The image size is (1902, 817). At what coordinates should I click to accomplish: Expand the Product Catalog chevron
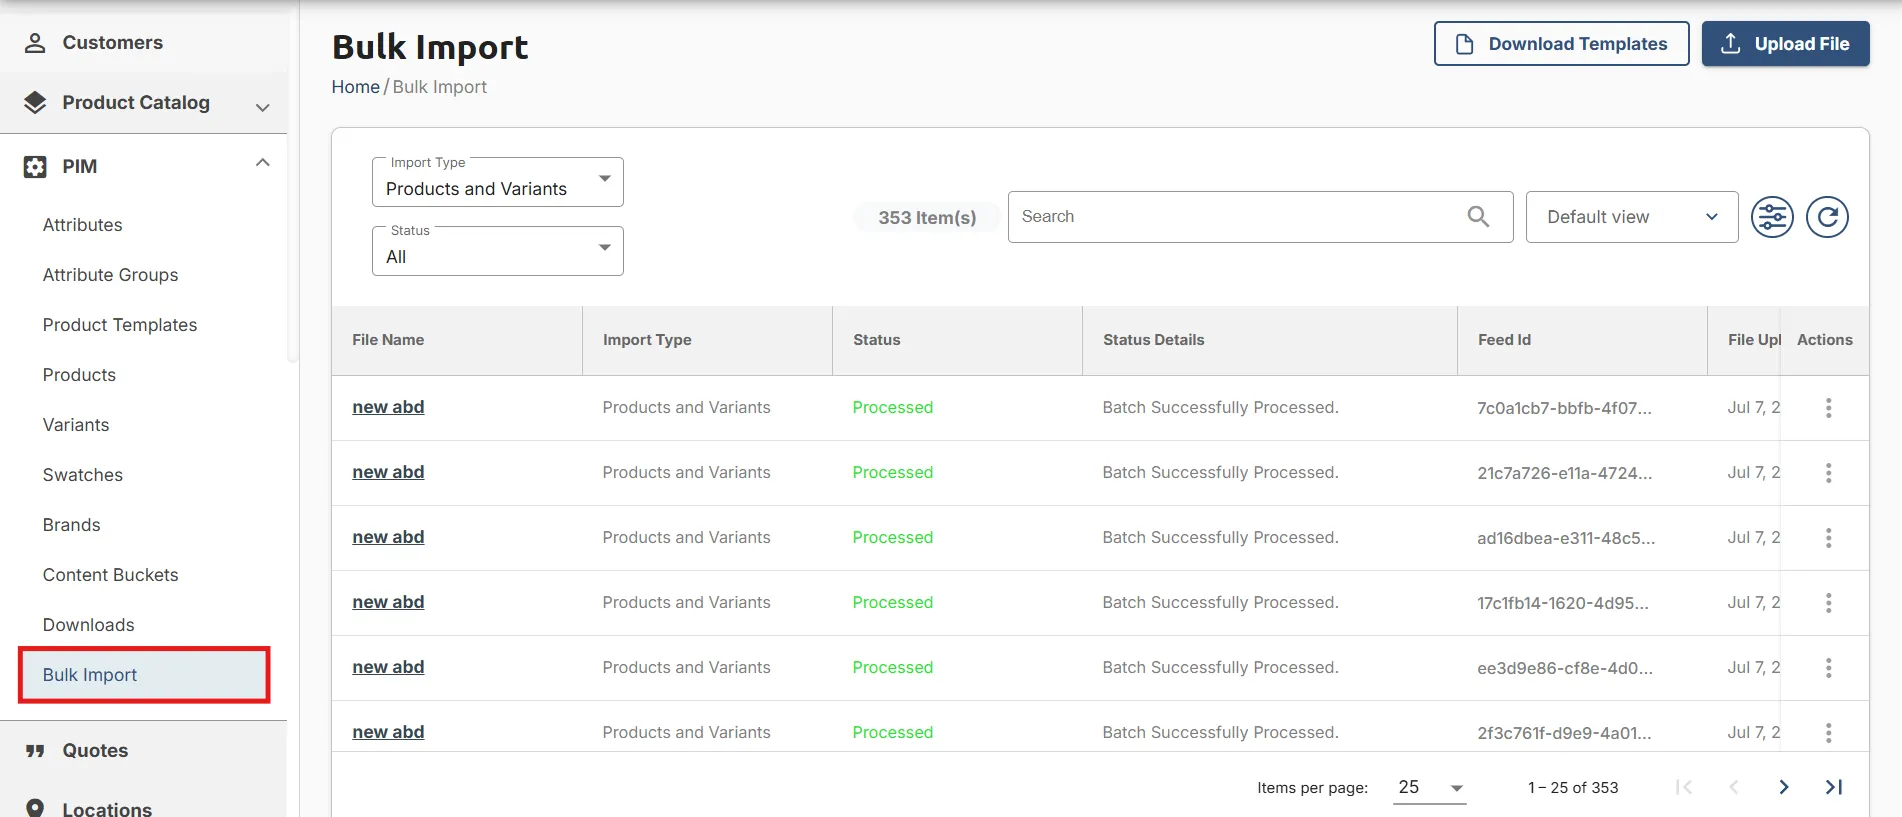click(263, 107)
